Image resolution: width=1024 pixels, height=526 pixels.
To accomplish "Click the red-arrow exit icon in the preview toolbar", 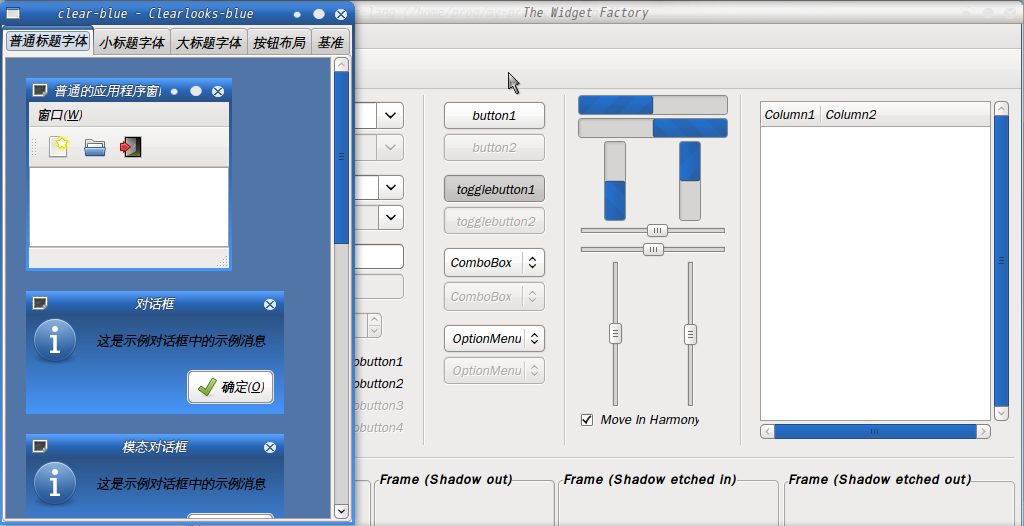I will pyautogui.click(x=131, y=146).
